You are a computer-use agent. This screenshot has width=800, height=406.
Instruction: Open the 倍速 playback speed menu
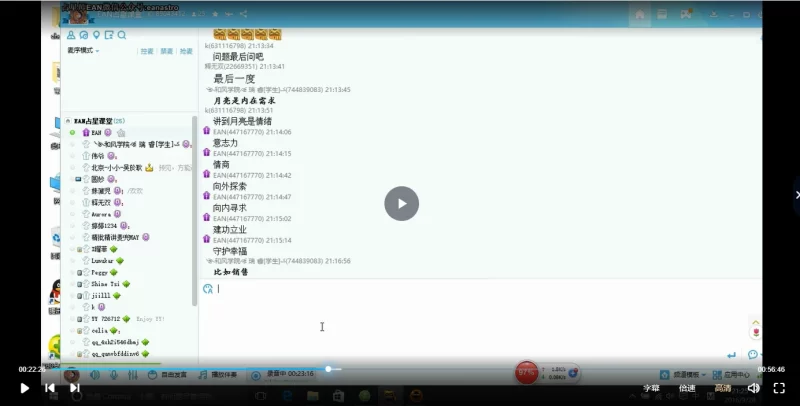[687, 388]
